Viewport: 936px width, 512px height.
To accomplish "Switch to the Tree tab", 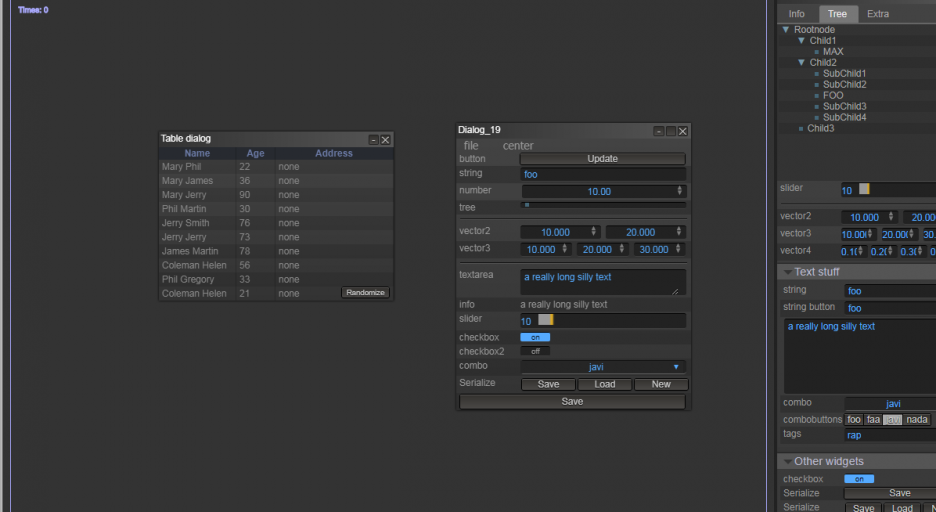I will click(837, 14).
